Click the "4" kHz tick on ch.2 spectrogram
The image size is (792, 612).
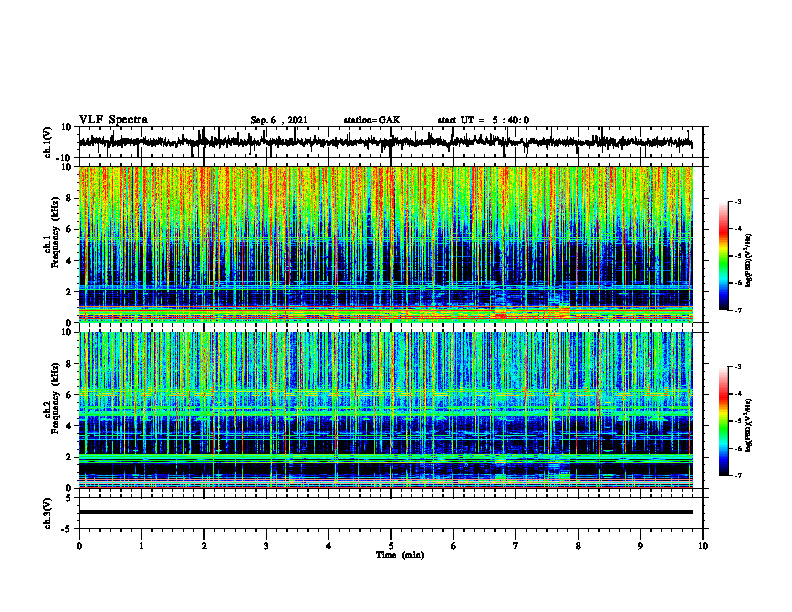pos(70,426)
